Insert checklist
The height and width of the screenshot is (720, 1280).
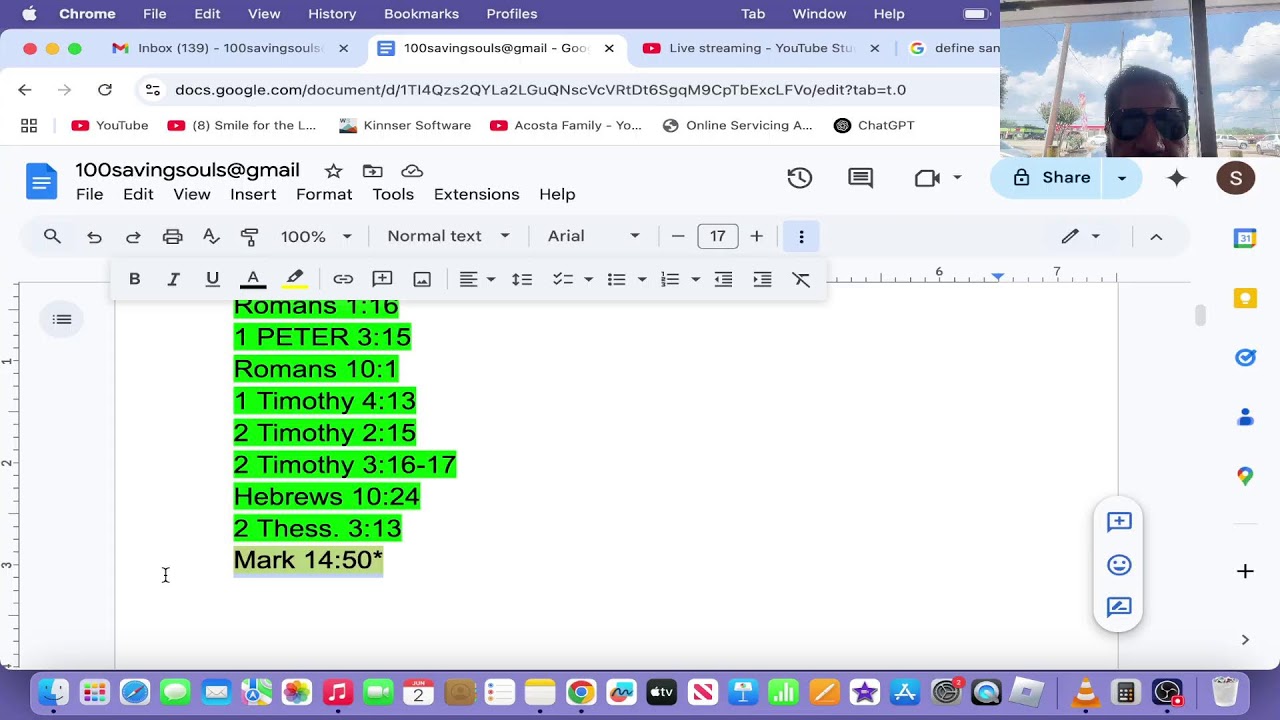[x=563, y=279]
